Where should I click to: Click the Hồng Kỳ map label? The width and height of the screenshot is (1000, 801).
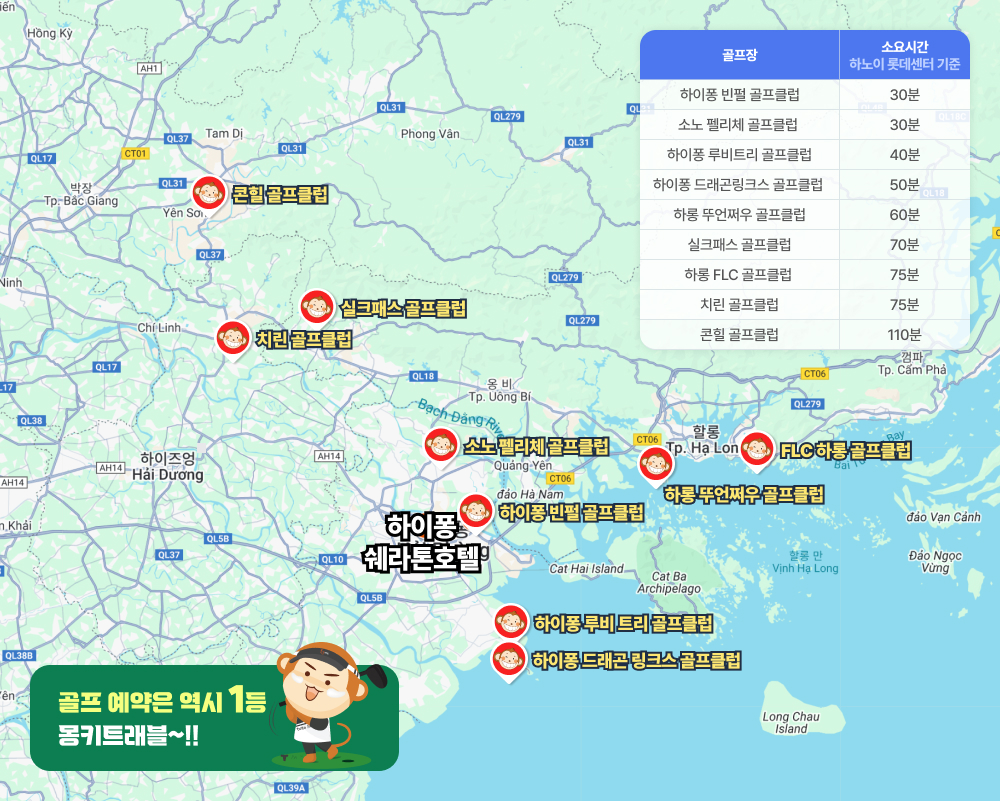[x=50, y=33]
